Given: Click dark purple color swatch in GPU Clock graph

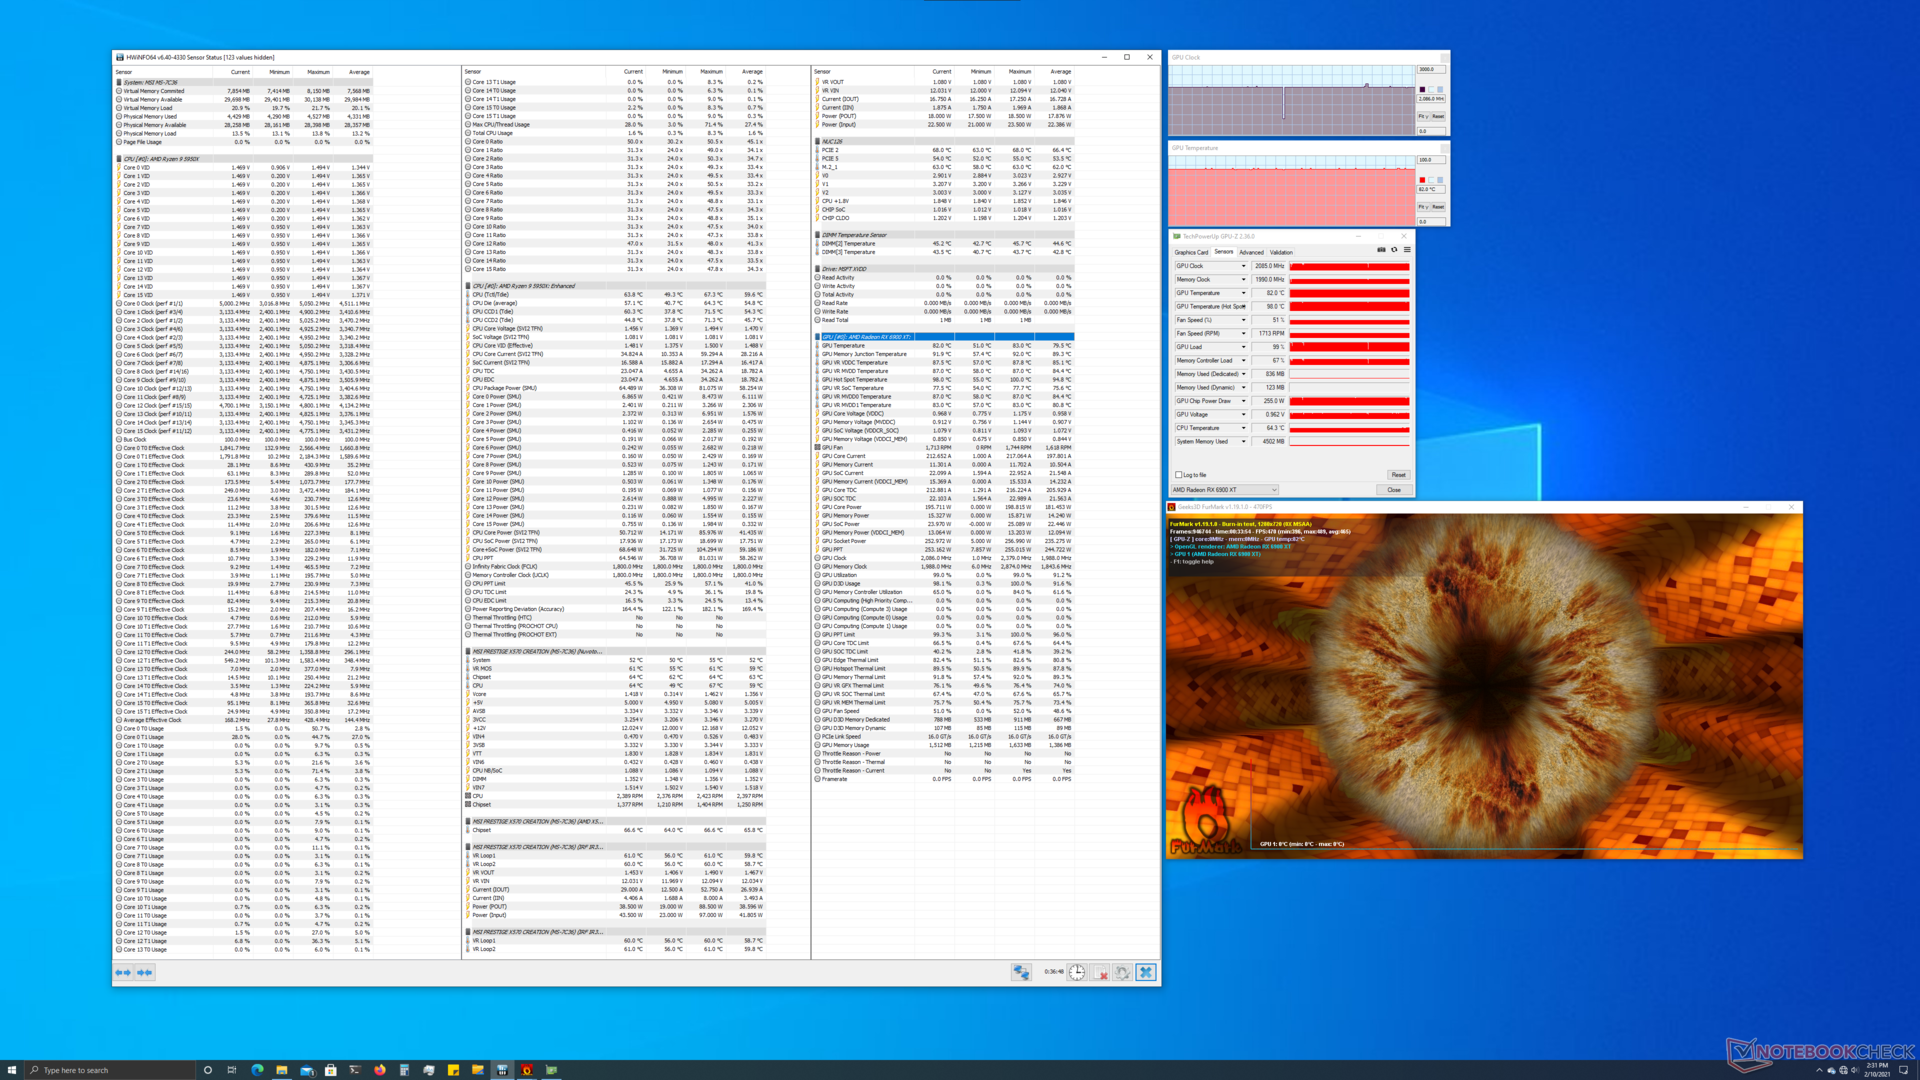Looking at the screenshot, I should [x=1422, y=89].
